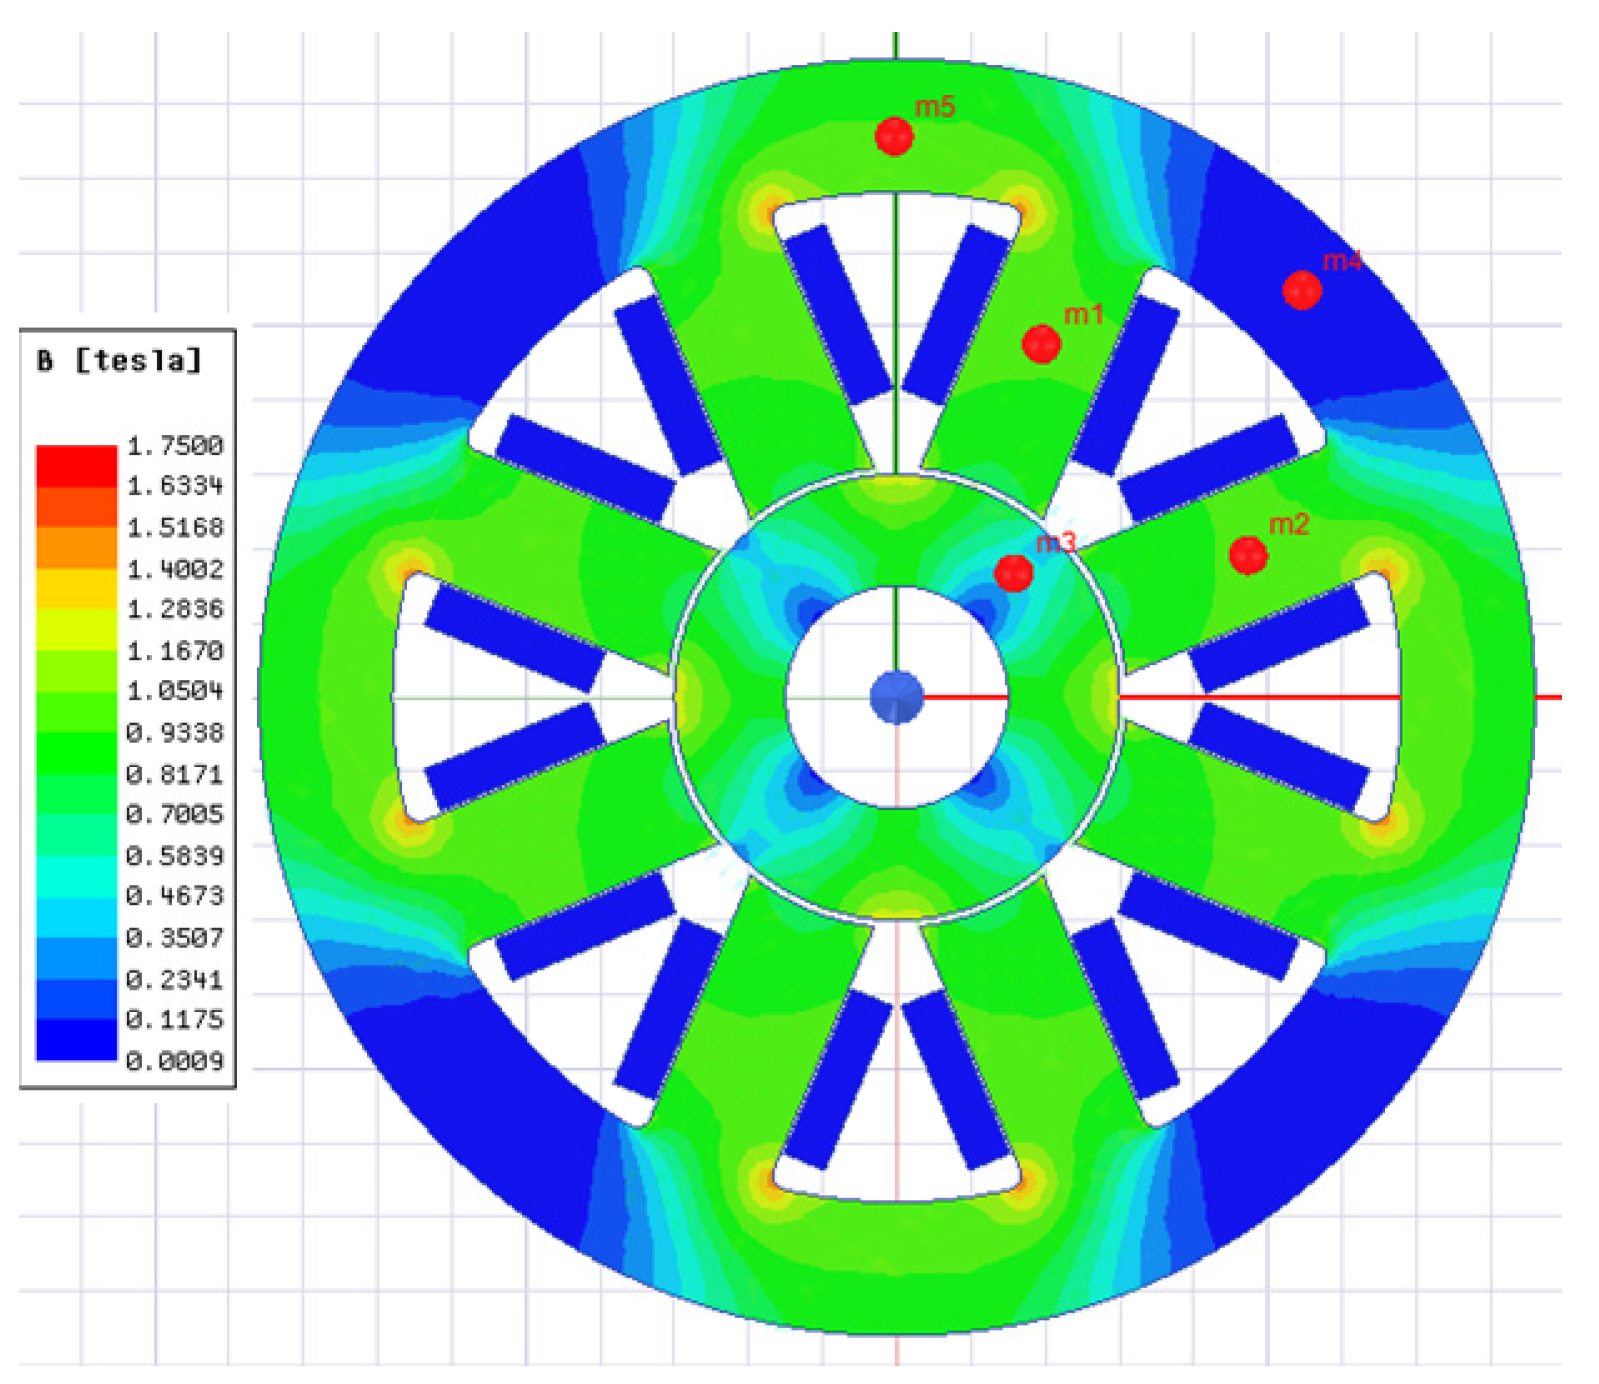Select the red m2 marker dot
Screen dimensions: 1599x1384
pos(1248,555)
